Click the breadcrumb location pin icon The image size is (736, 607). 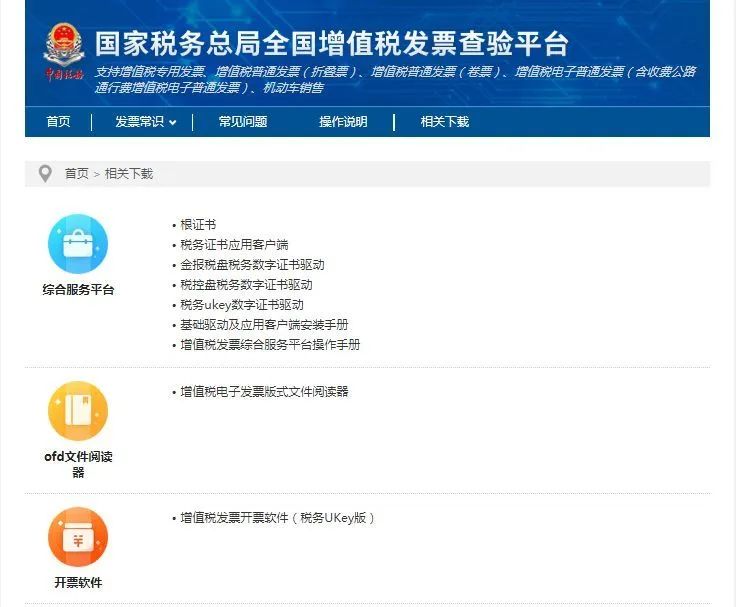tap(45, 174)
